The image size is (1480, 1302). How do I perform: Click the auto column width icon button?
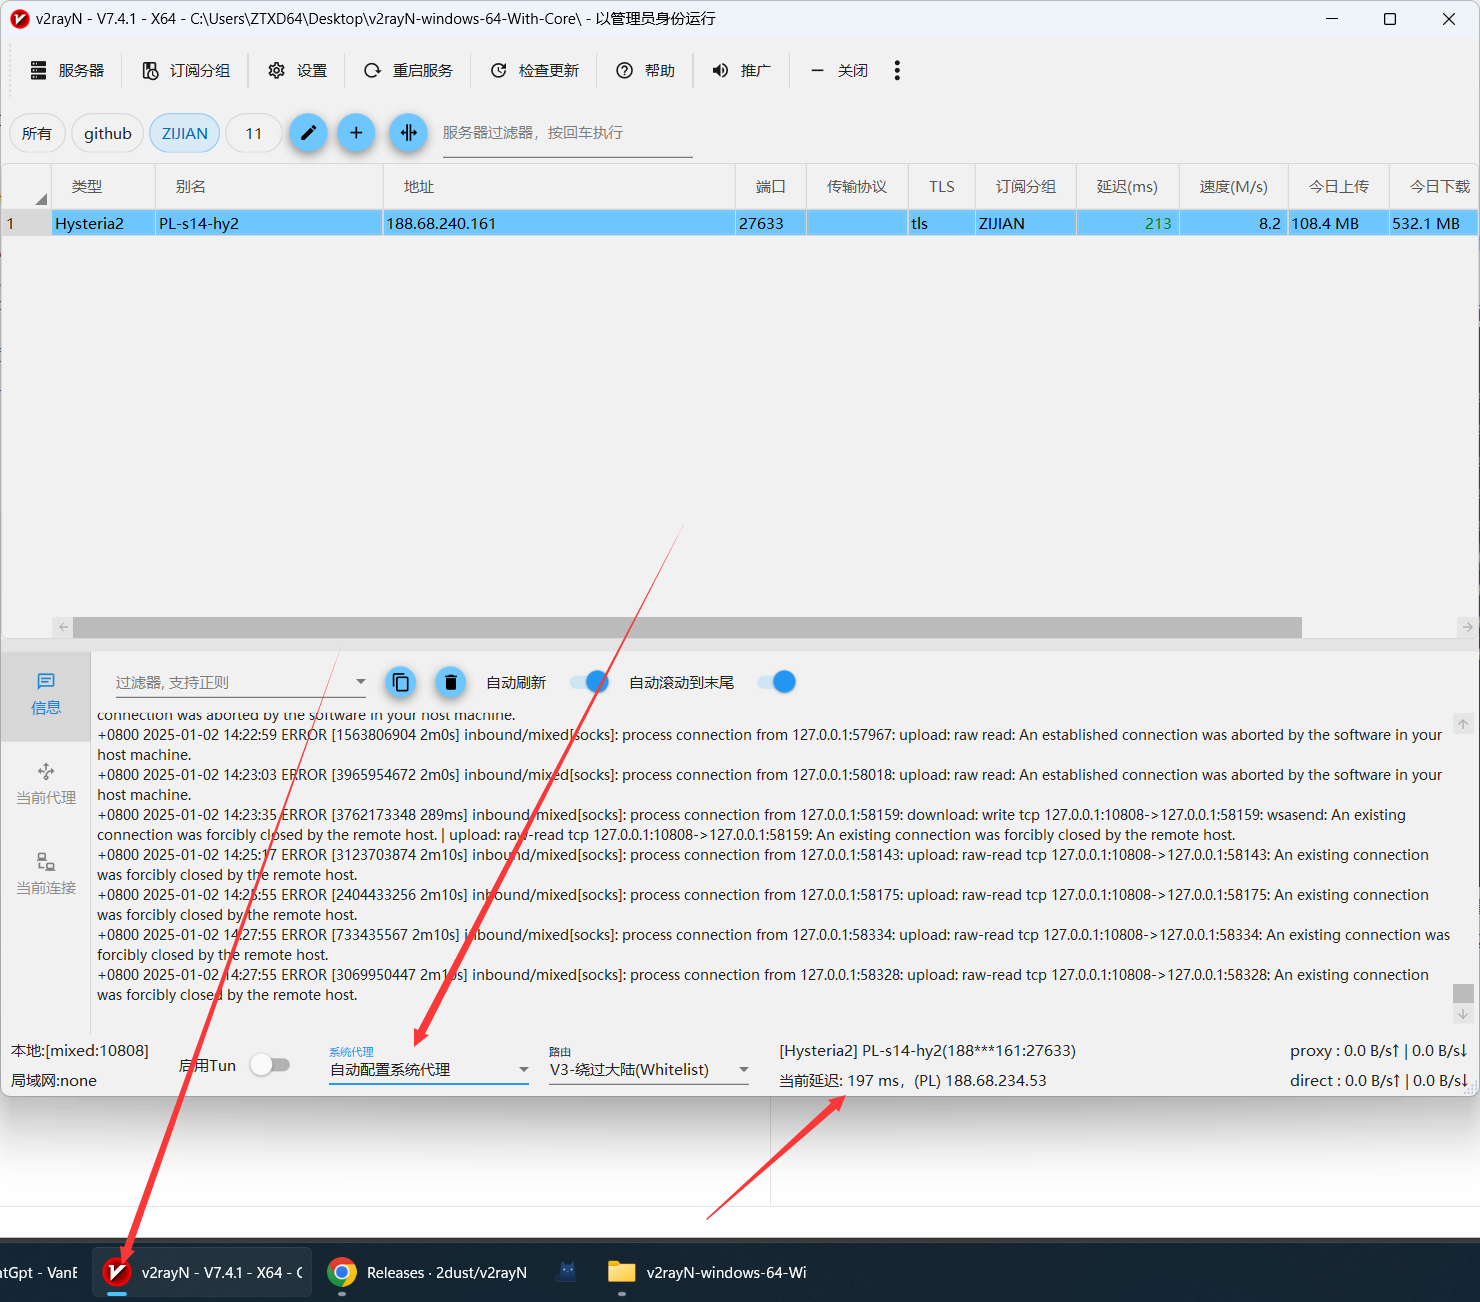point(408,133)
